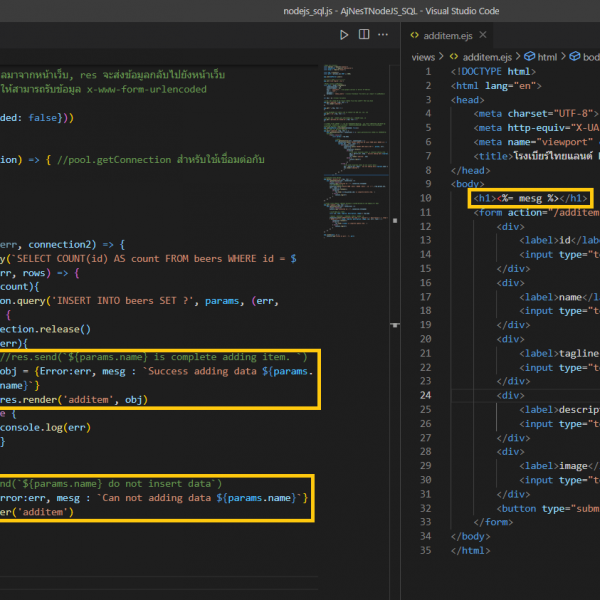The height and width of the screenshot is (600, 600).
Task: Click the additem.ejs file icon in breadcrumb
Action: pos(454,58)
